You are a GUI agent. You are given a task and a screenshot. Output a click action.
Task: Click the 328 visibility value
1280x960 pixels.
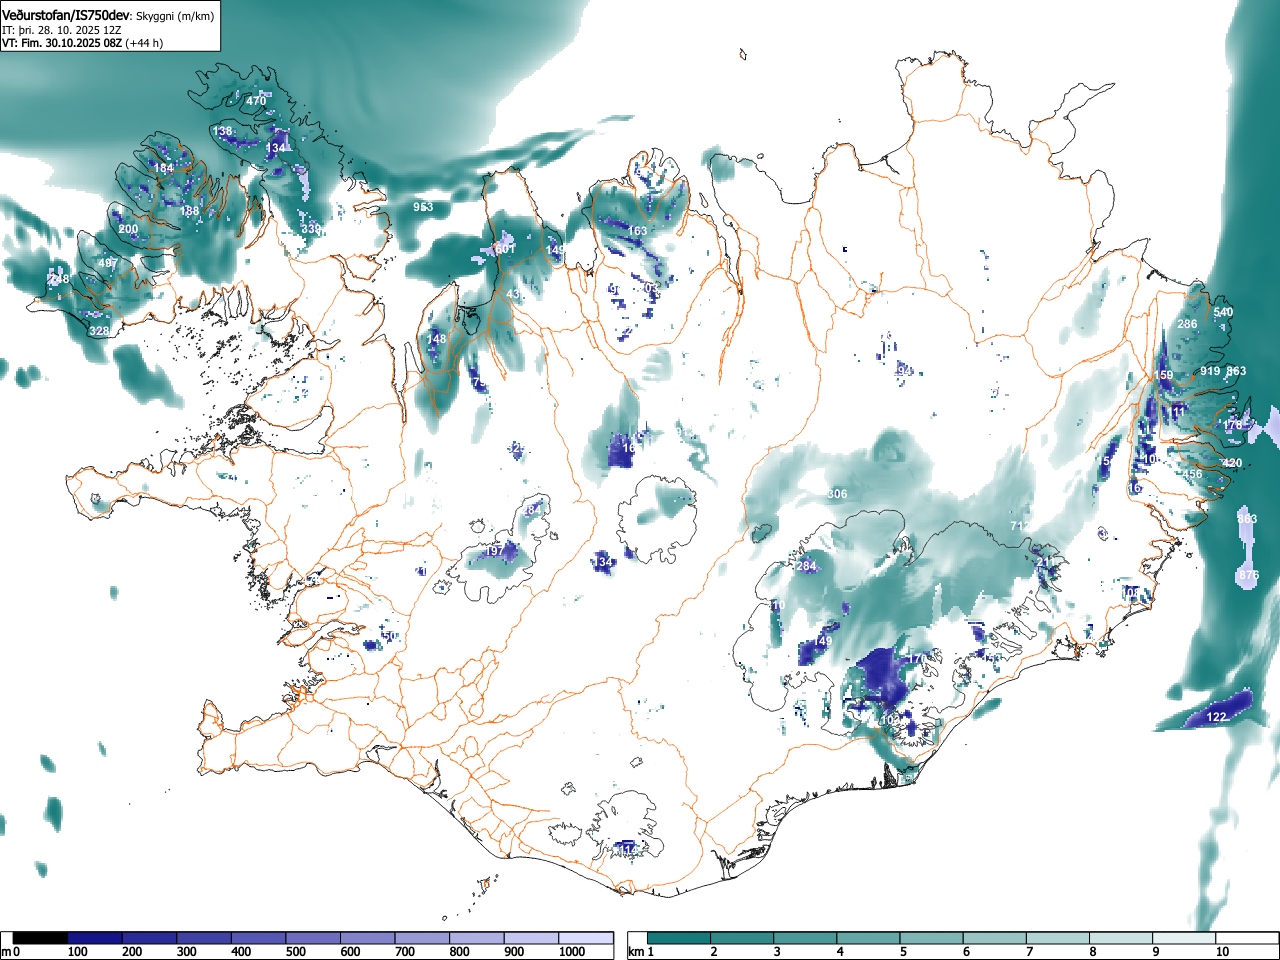[99, 331]
